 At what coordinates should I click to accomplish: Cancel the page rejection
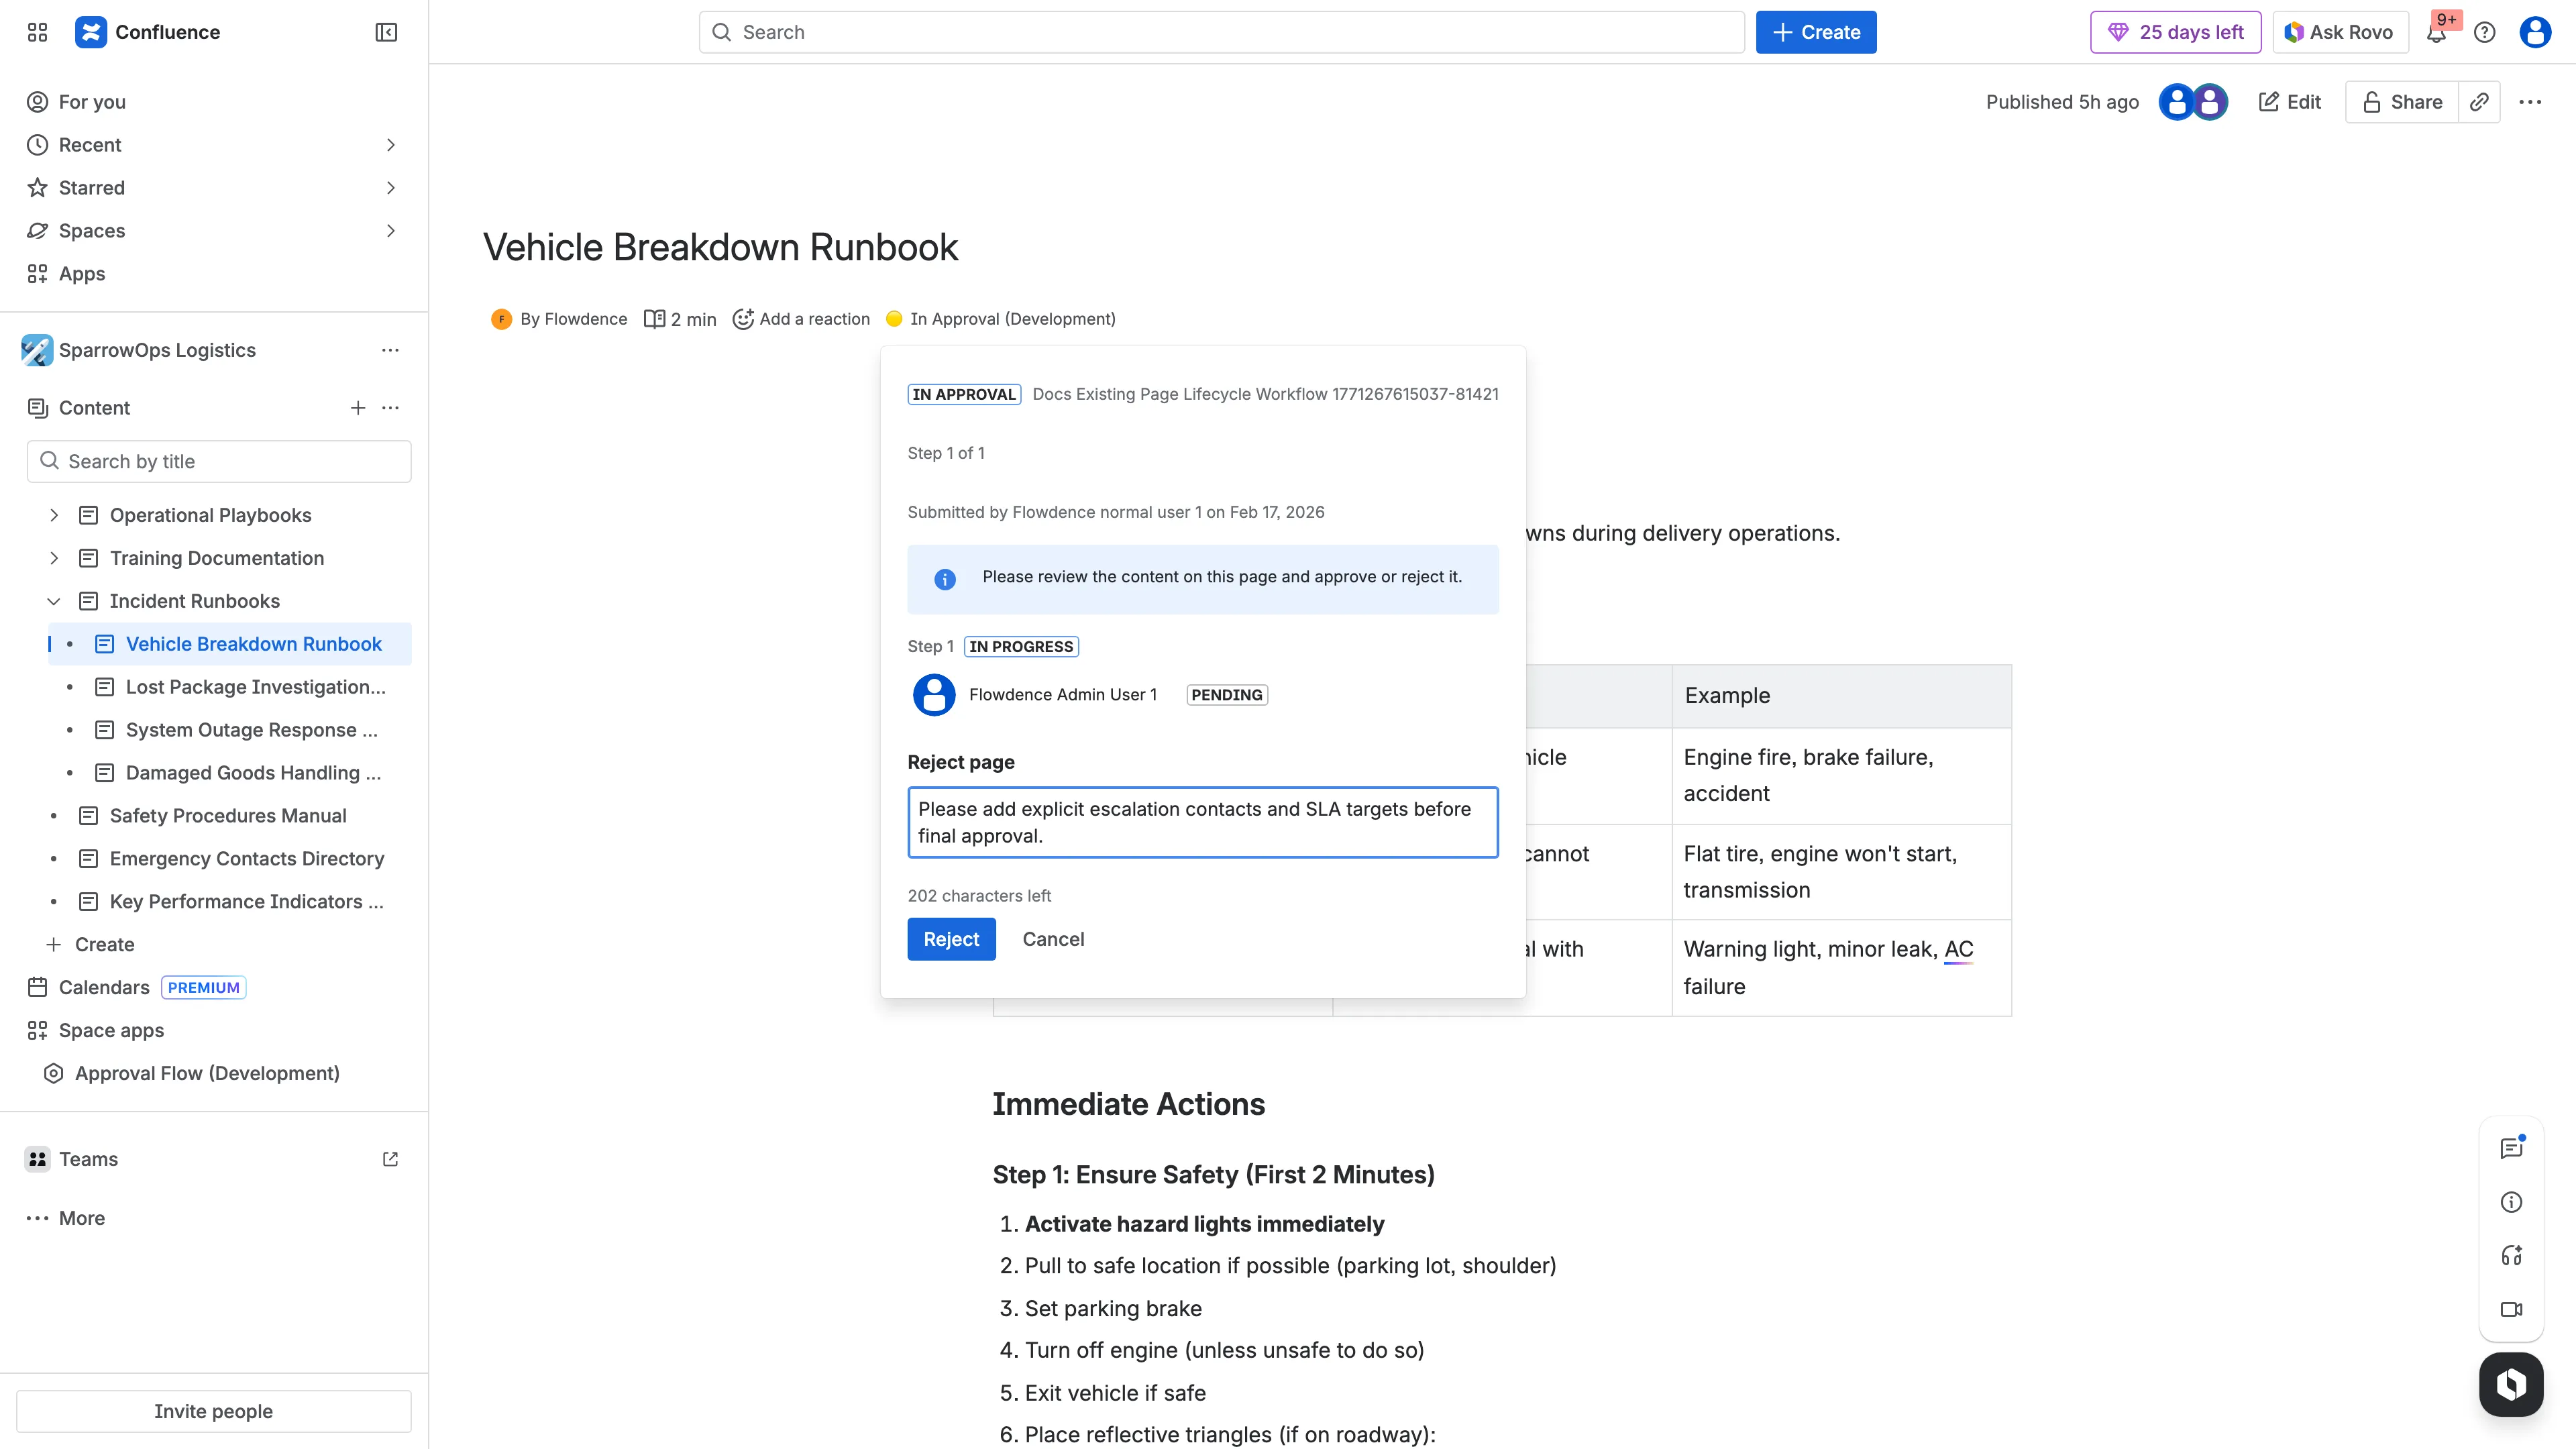(1053, 939)
